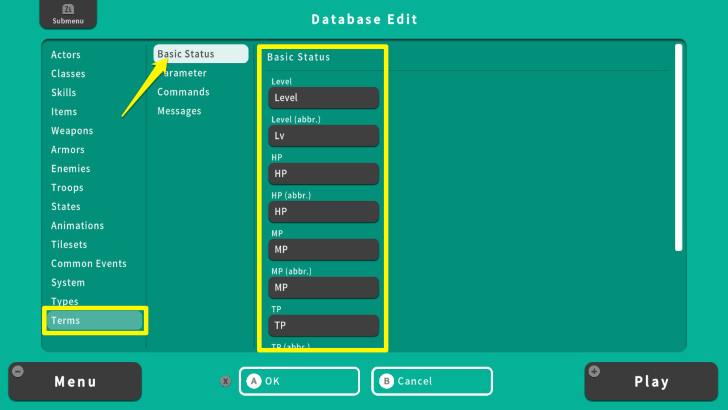Choose Armors from the category list
728x410 pixels.
[x=68, y=150]
